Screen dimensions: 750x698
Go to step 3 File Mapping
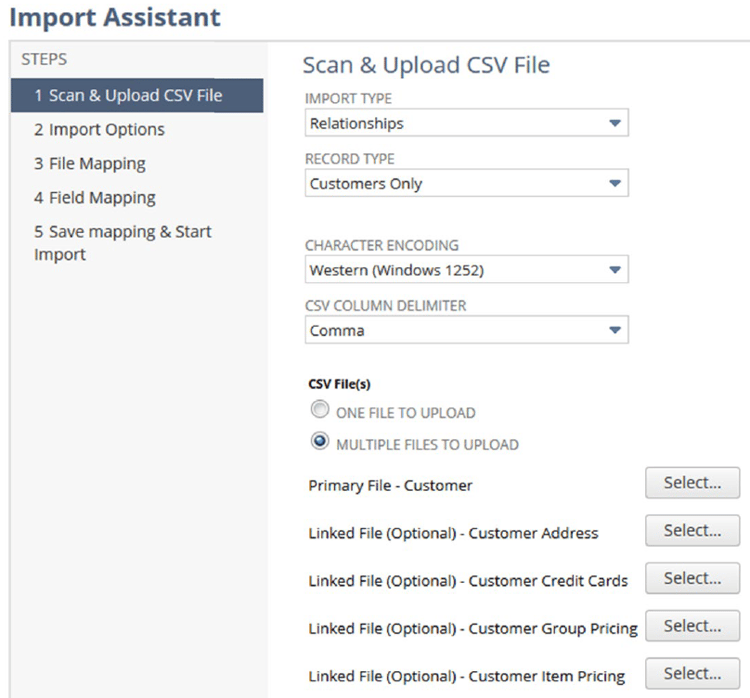point(89,164)
